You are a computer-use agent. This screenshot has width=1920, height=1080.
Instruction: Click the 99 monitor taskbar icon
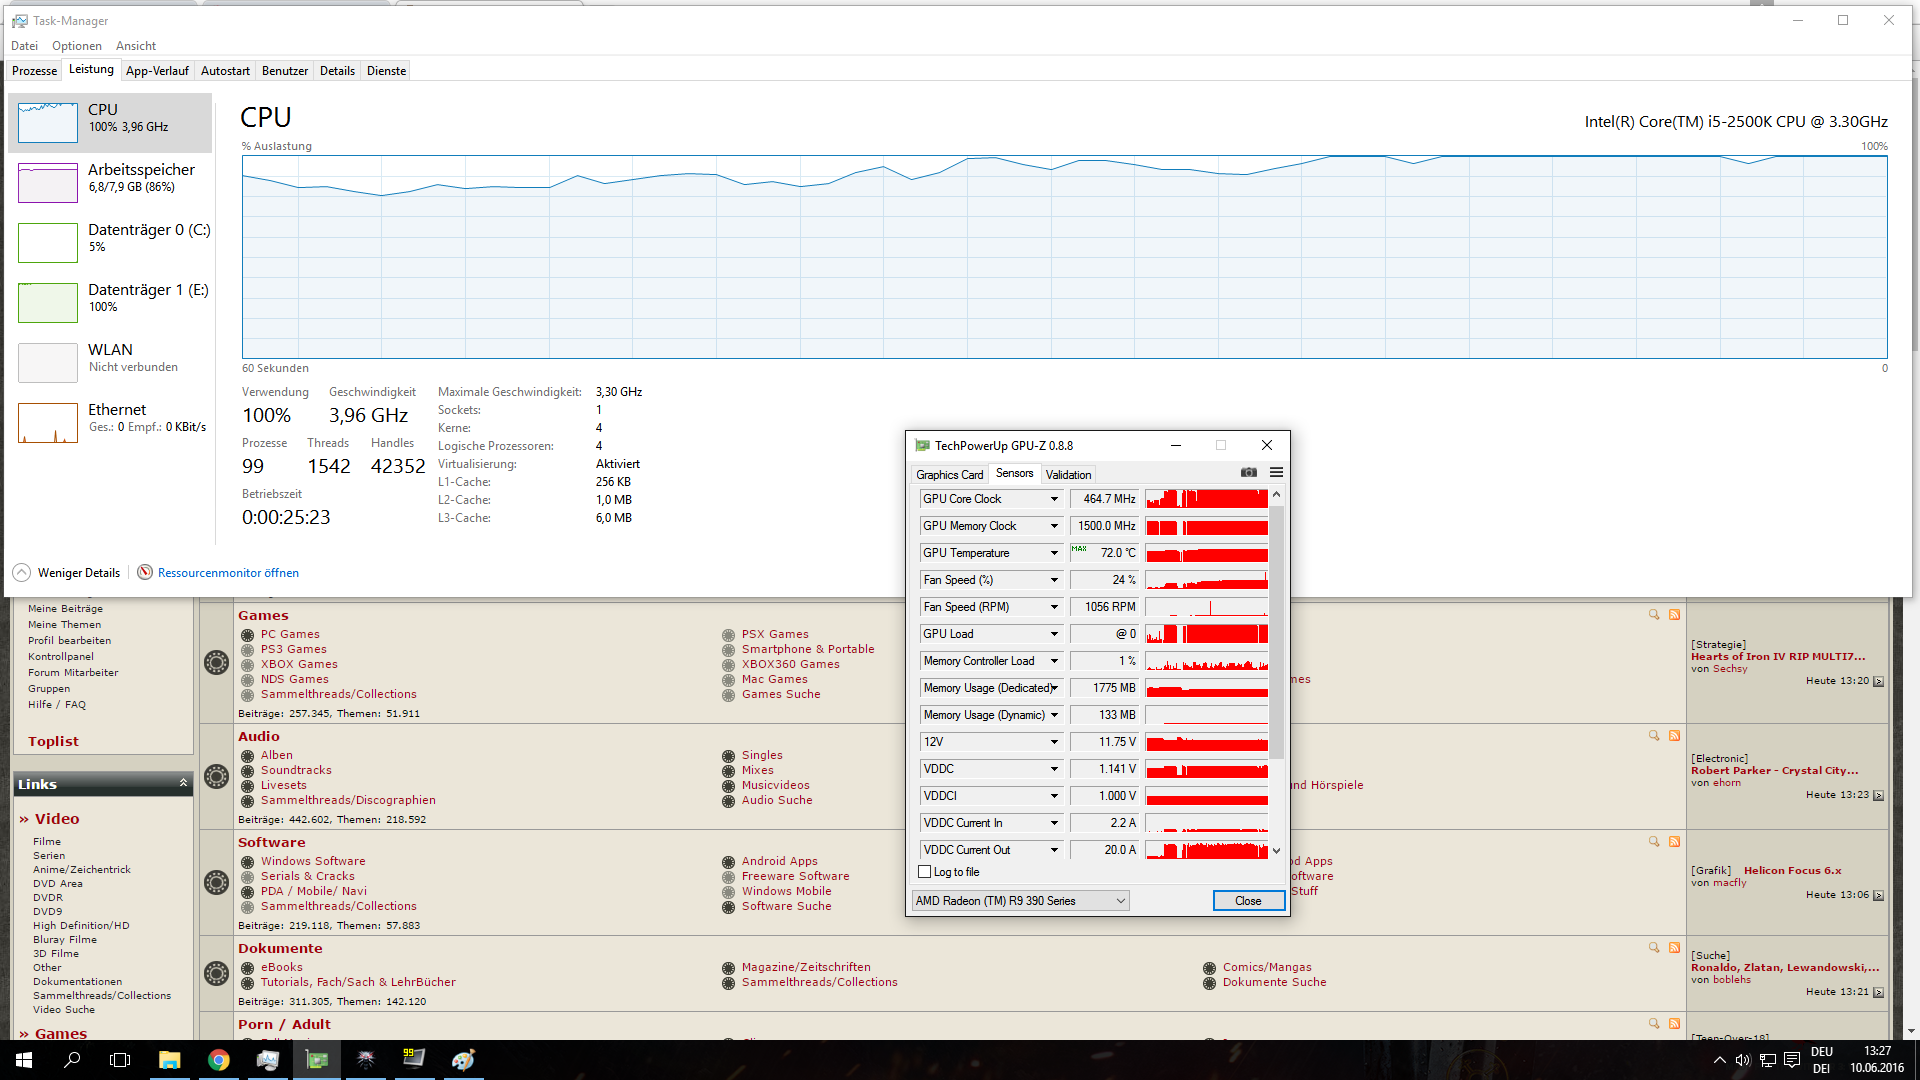415,1060
